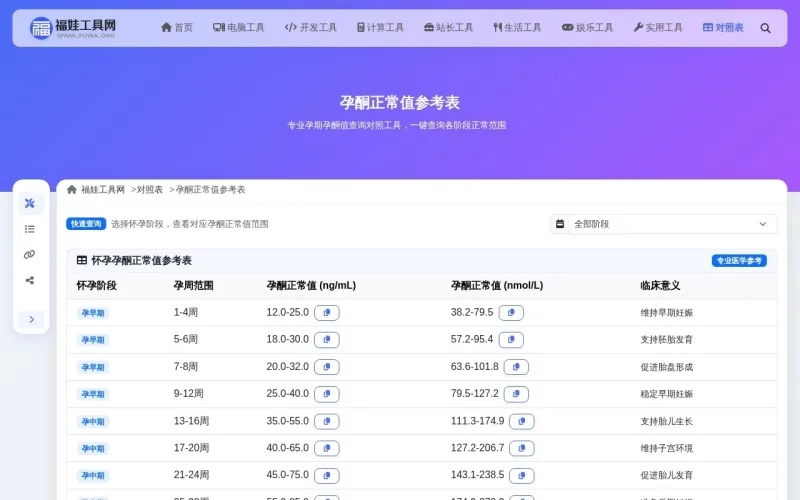The height and width of the screenshot is (500, 800).
Task: Open 开发工具 menu
Action: coord(311,28)
